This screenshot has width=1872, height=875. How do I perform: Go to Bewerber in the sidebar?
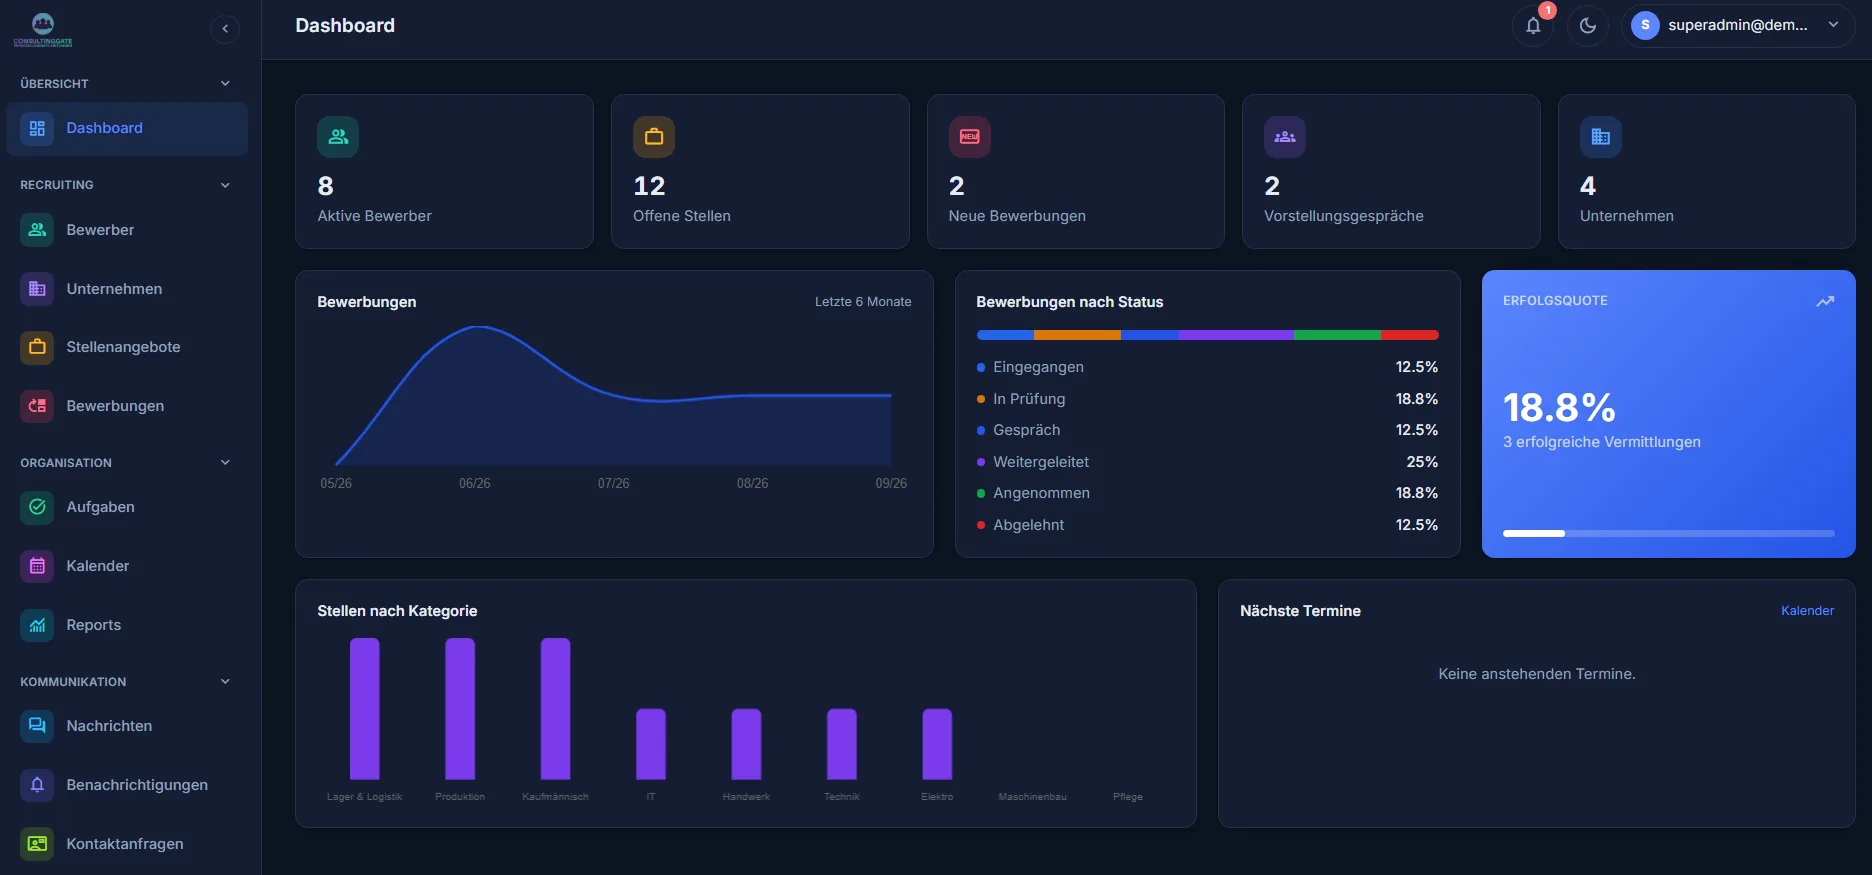pos(127,230)
